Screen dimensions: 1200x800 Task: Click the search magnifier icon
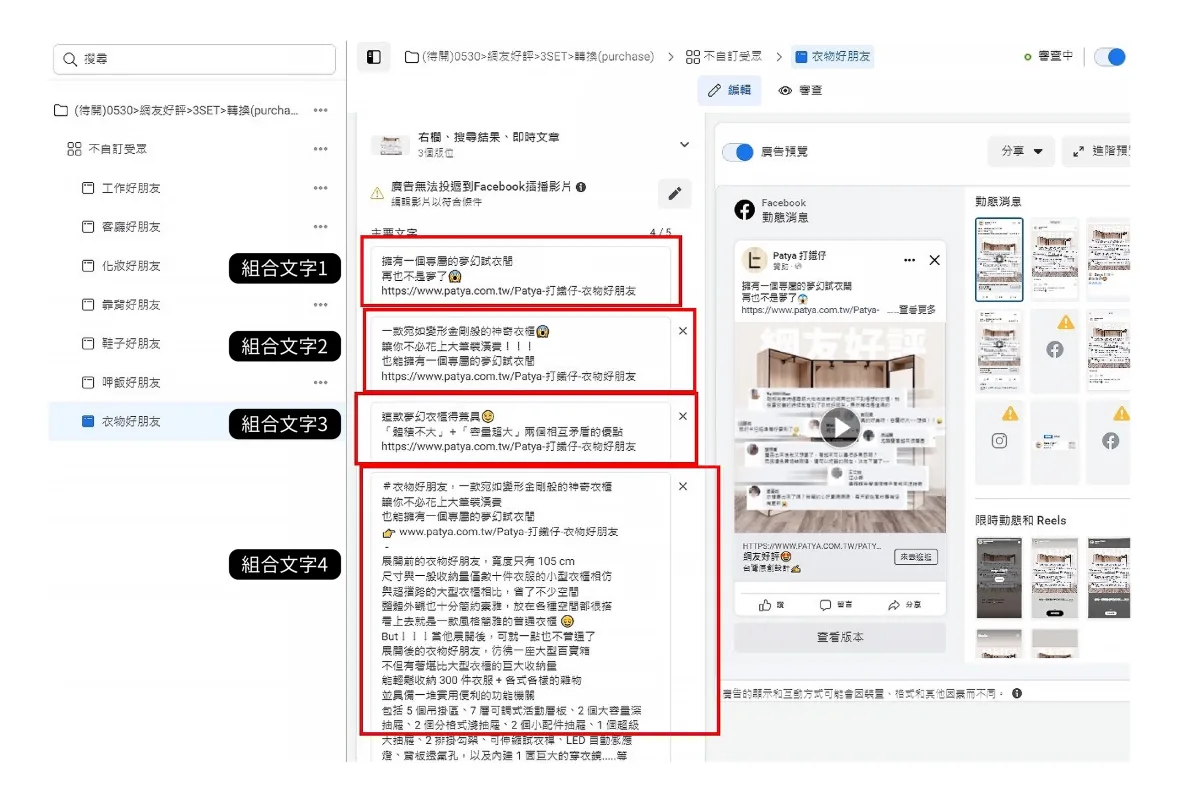tap(70, 59)
